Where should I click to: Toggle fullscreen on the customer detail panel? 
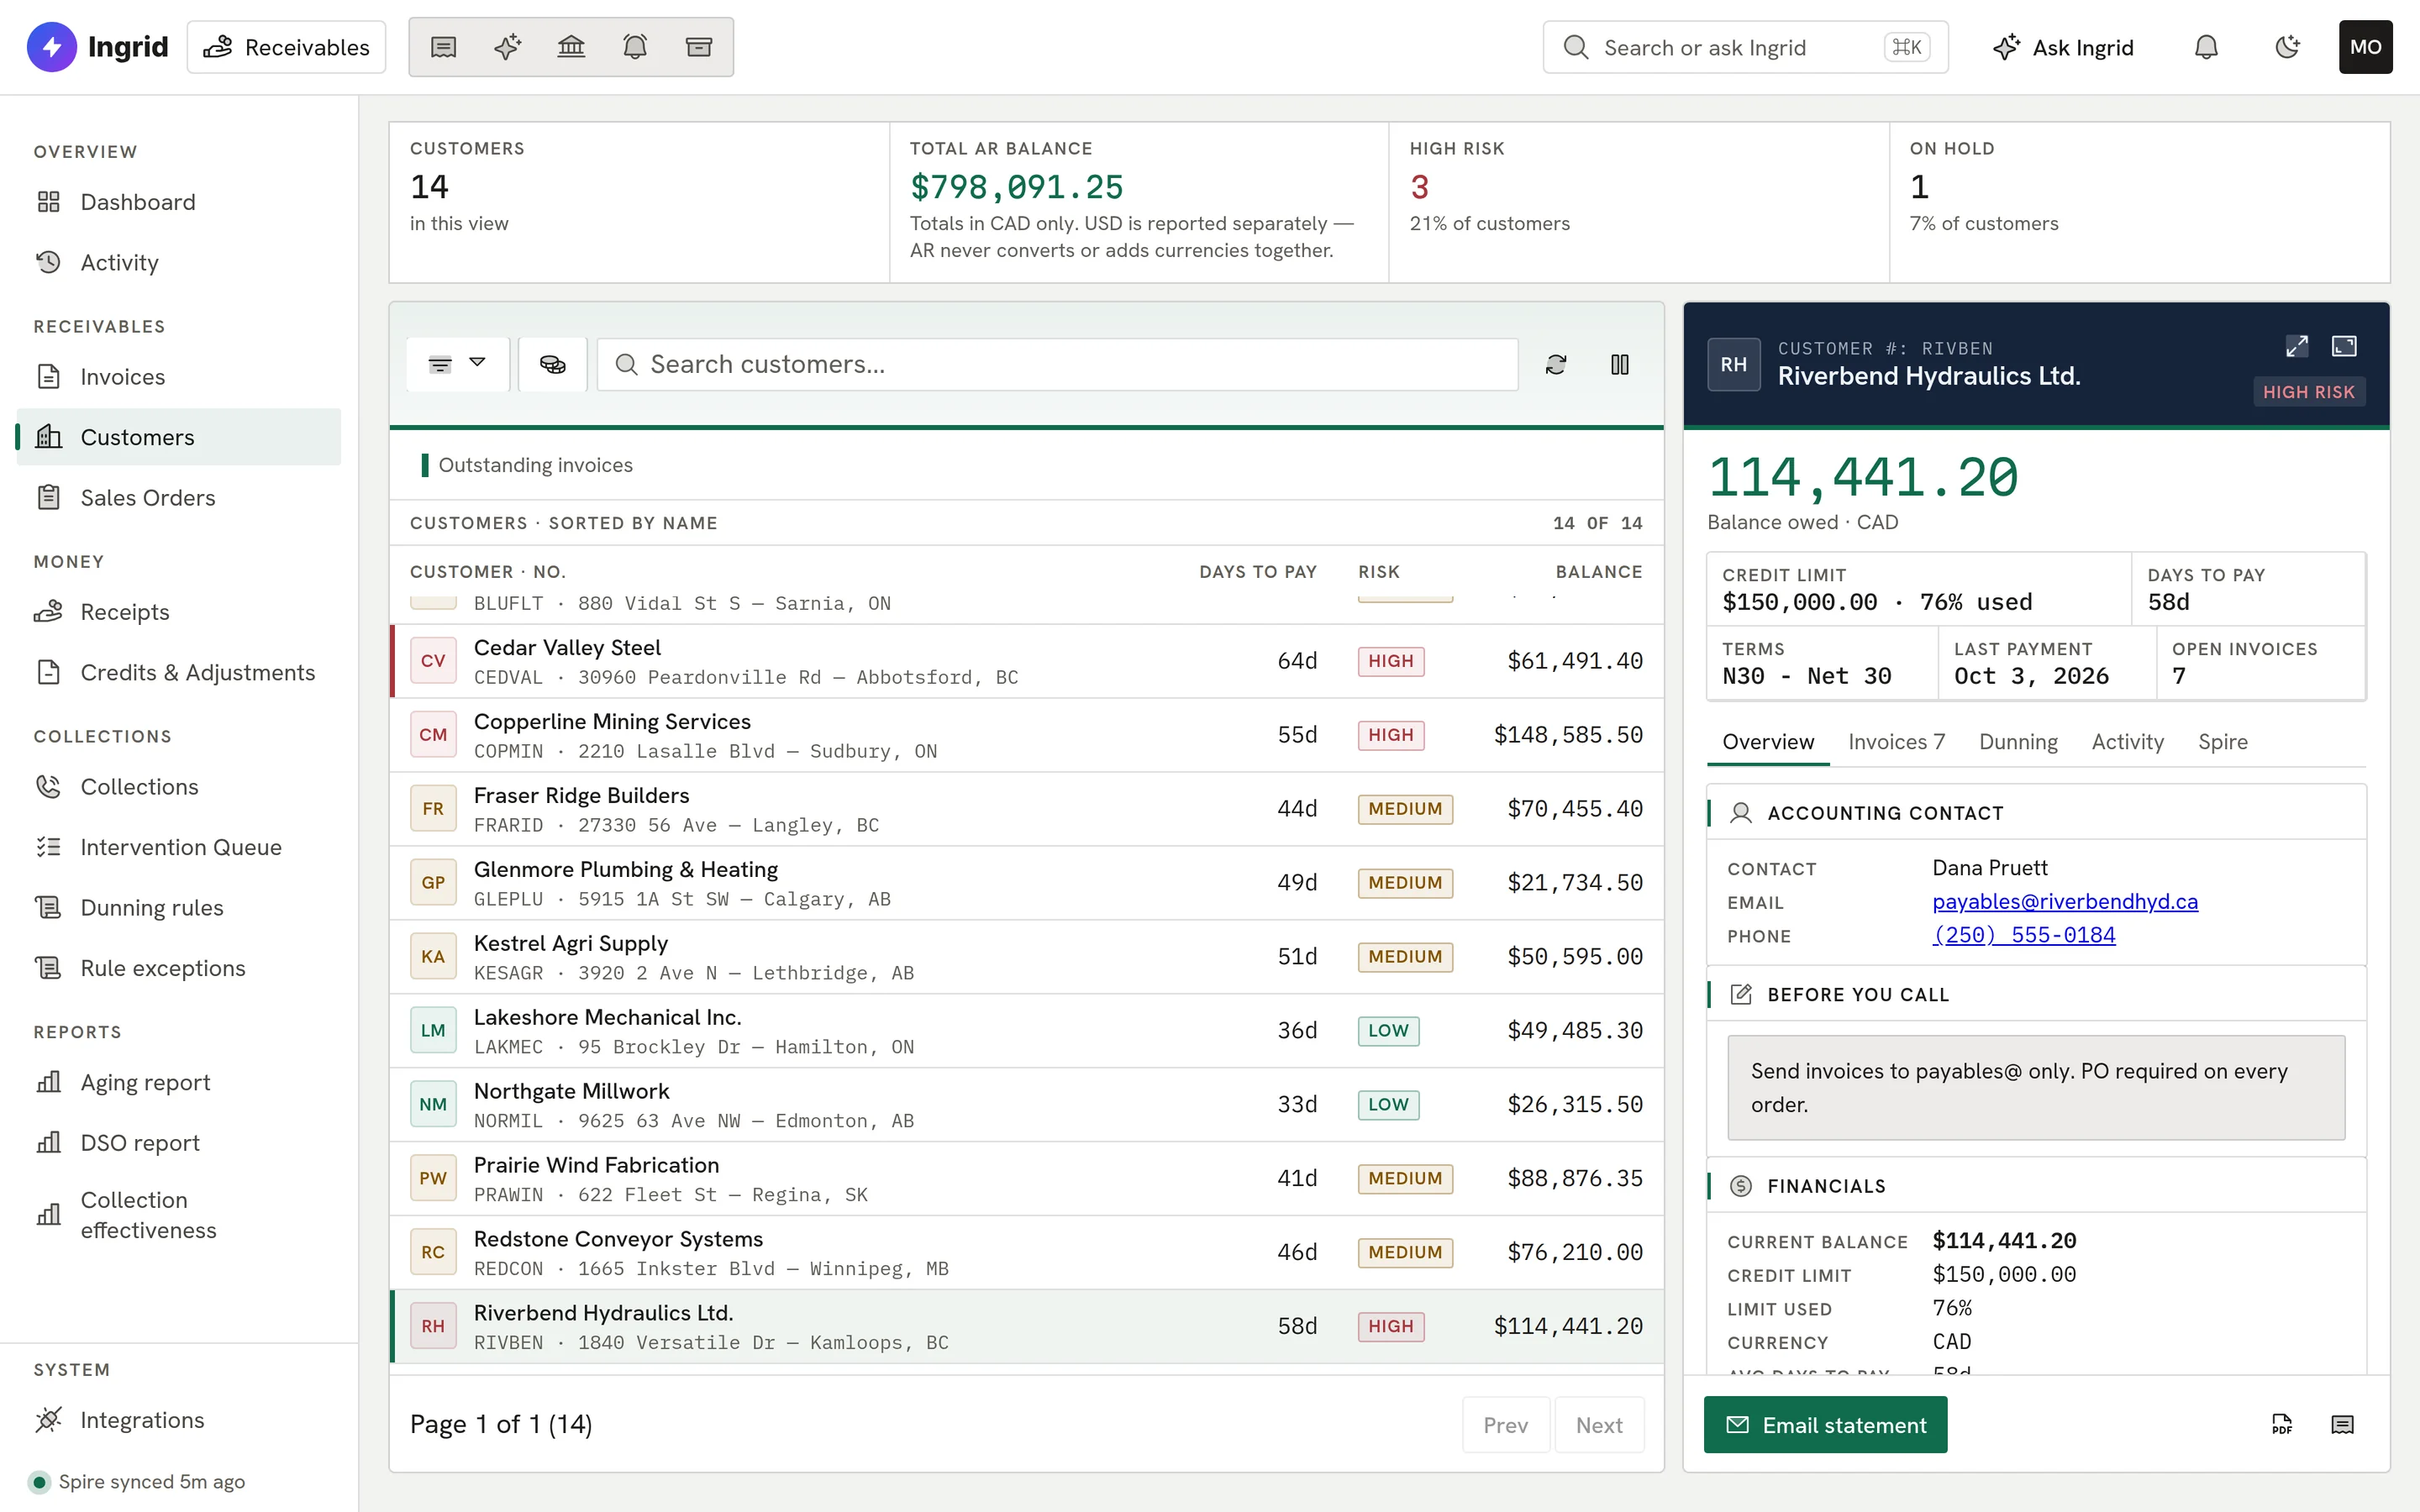click(x=2344, y=346)
